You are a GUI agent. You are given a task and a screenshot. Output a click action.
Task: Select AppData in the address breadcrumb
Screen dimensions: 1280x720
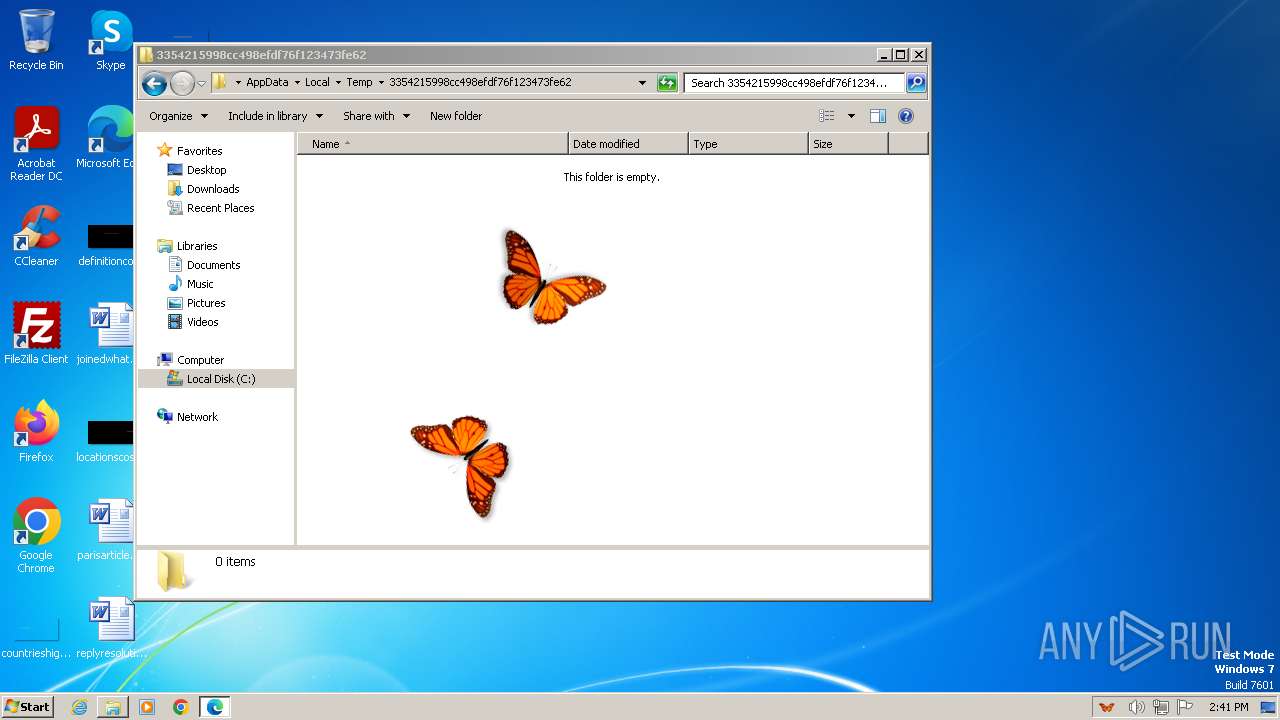coord(267,83)
